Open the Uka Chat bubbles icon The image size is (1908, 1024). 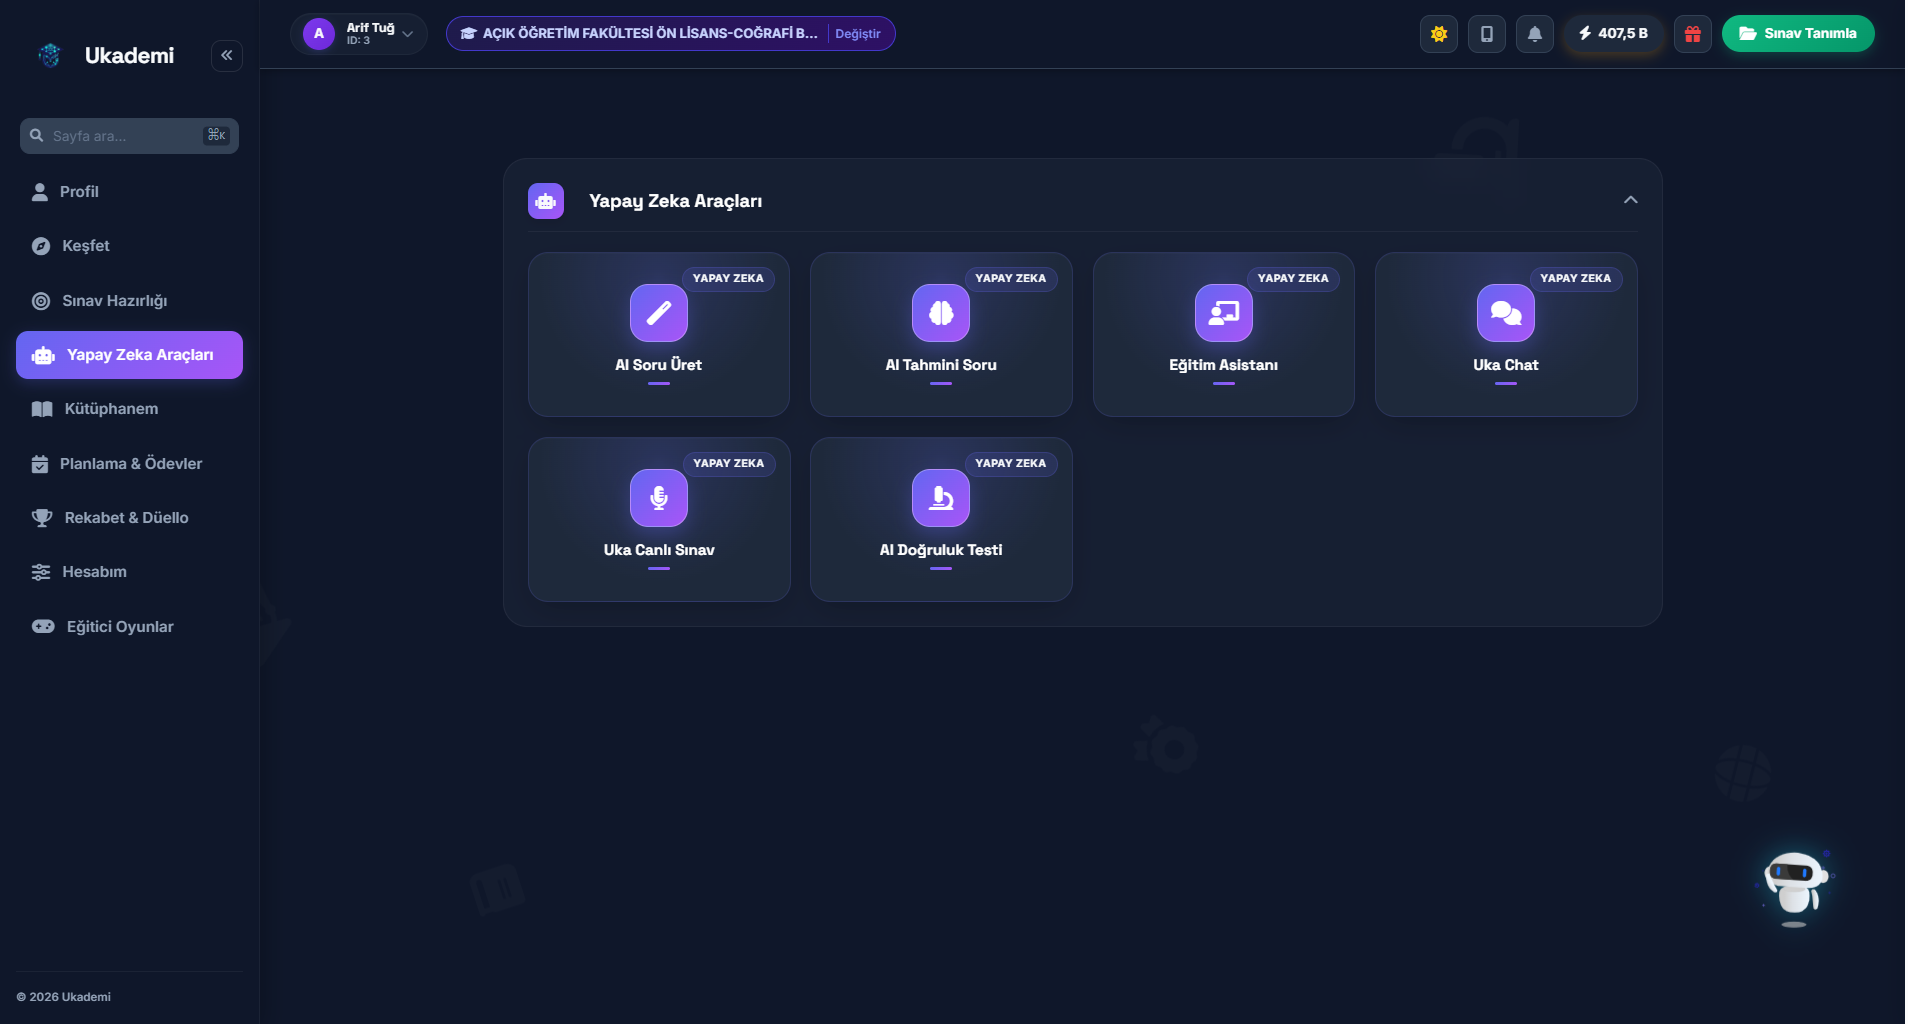[1506, 313]
